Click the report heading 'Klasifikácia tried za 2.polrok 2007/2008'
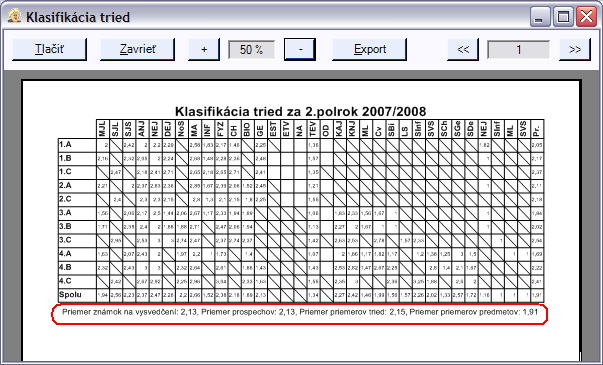Screen dimensions: 603x365 pos(300,112)
